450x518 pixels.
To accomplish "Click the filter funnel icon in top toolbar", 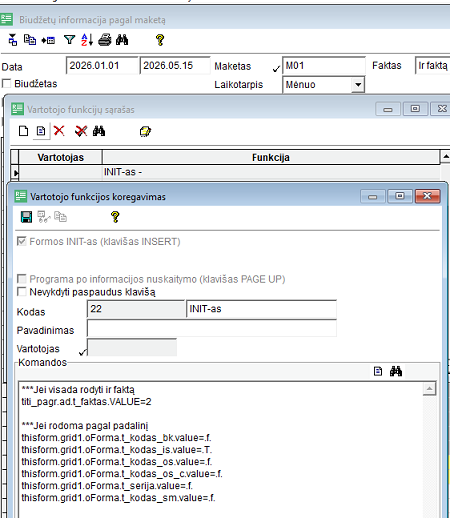I will [69, 40].
